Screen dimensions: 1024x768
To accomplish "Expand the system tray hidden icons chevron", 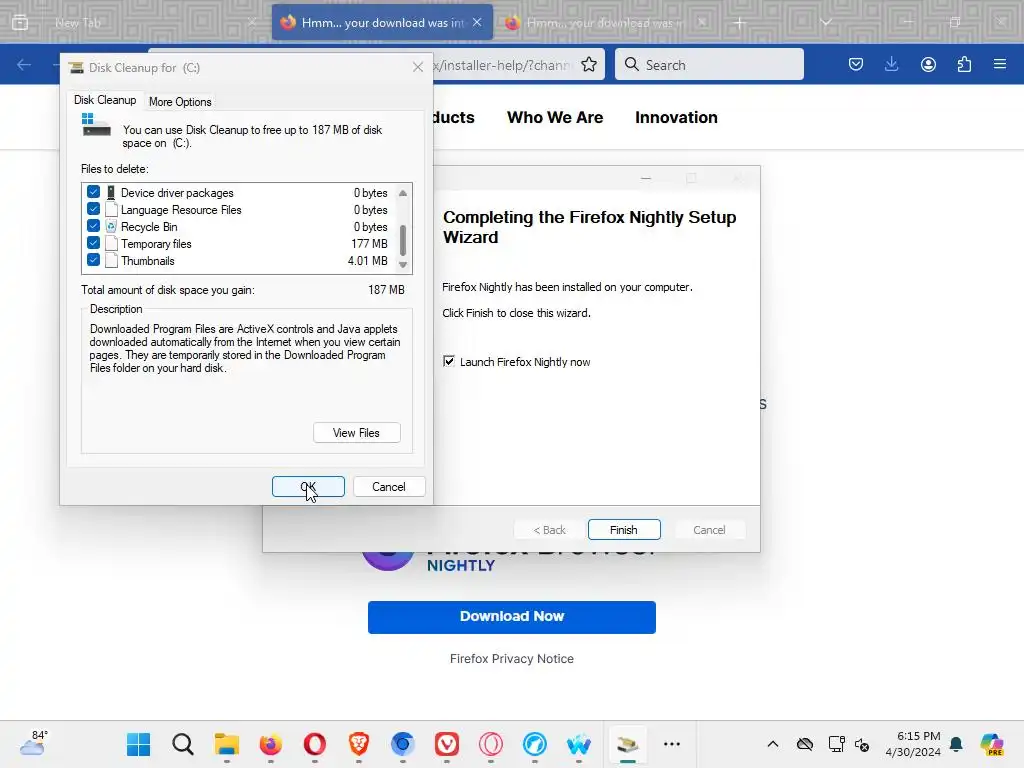I will point(773,744).
